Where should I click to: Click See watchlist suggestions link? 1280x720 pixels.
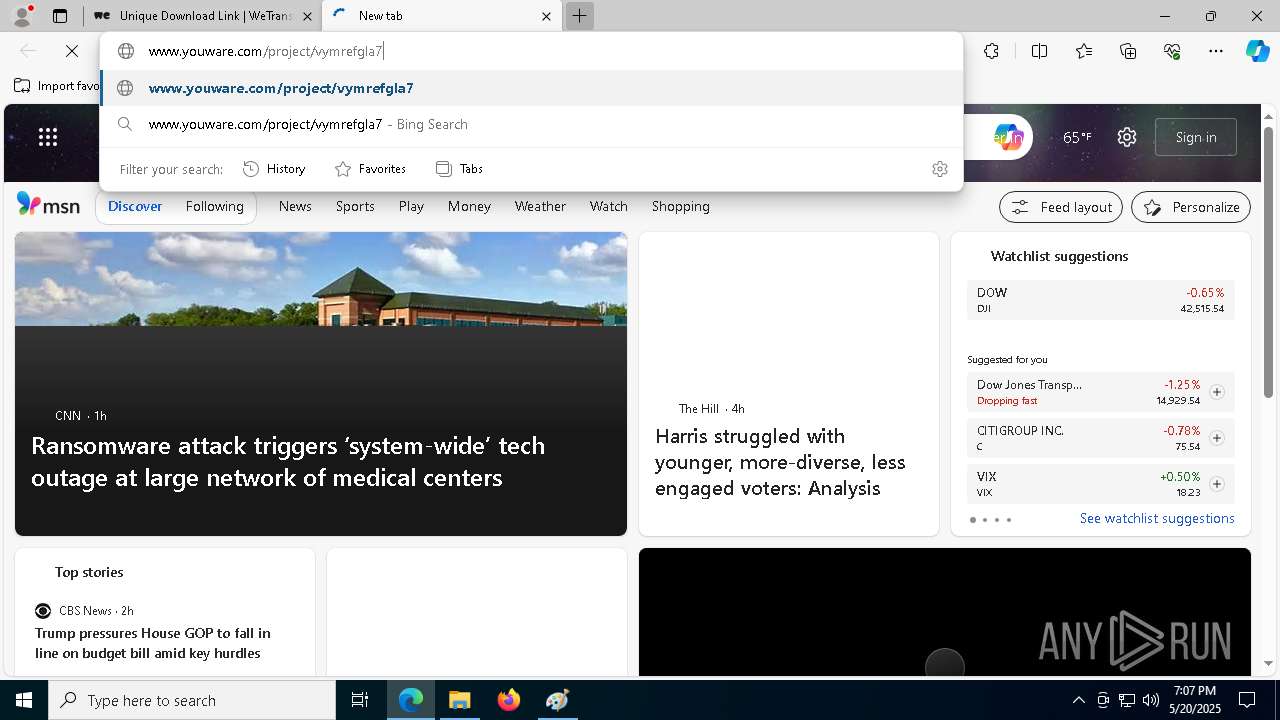(x=1157, y=518)
